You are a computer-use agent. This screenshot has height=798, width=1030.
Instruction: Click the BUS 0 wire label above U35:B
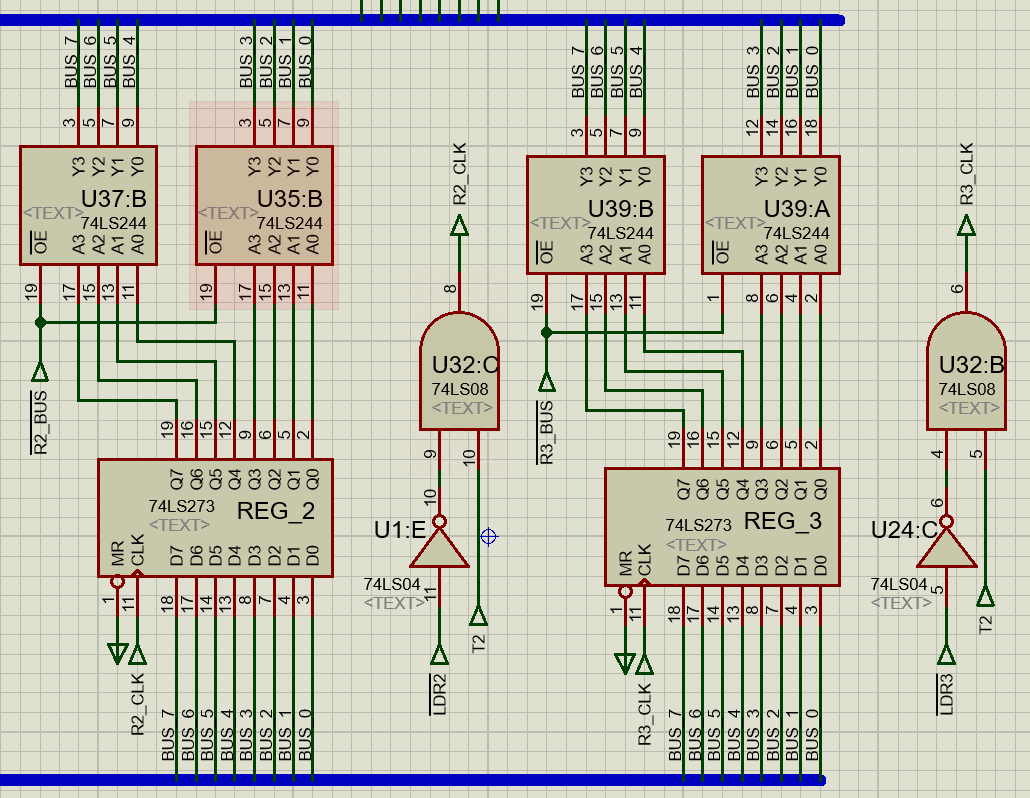[304, 62]
